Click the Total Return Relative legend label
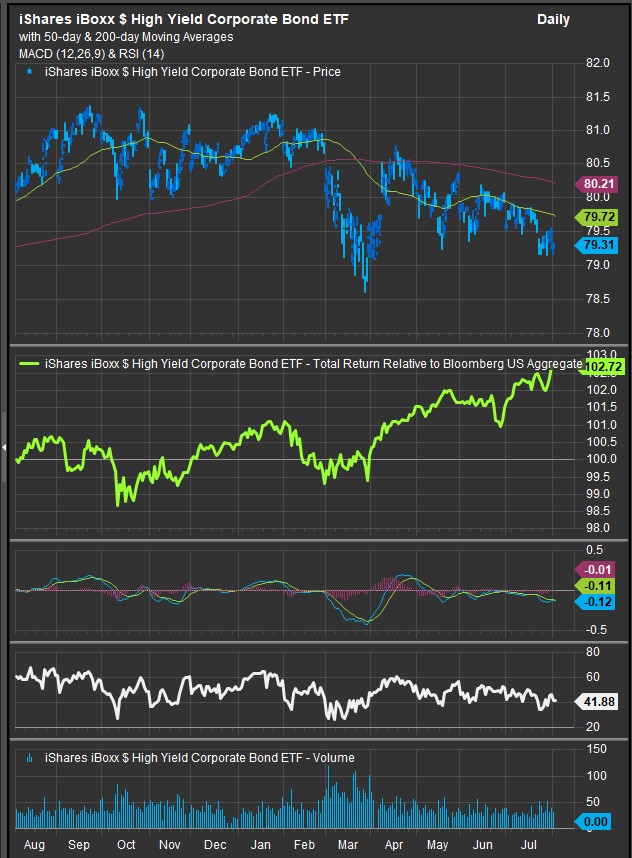 tap(314, 364)
